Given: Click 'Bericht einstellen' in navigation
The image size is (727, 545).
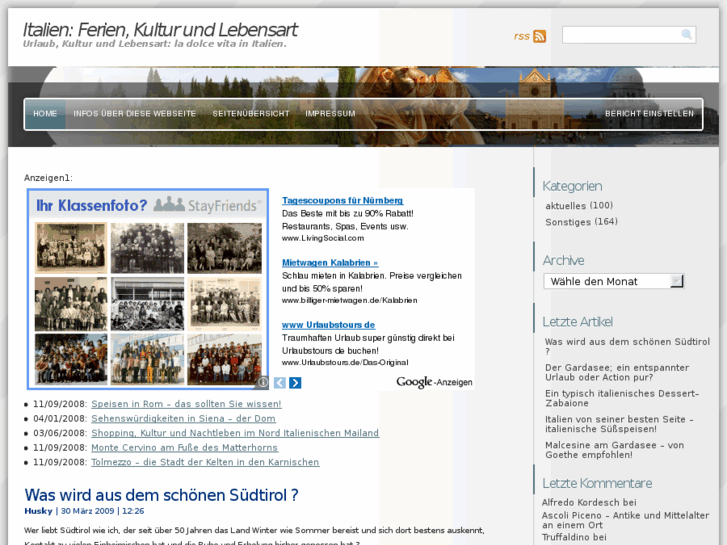Looking at the screenshot, I should point(650,114).
